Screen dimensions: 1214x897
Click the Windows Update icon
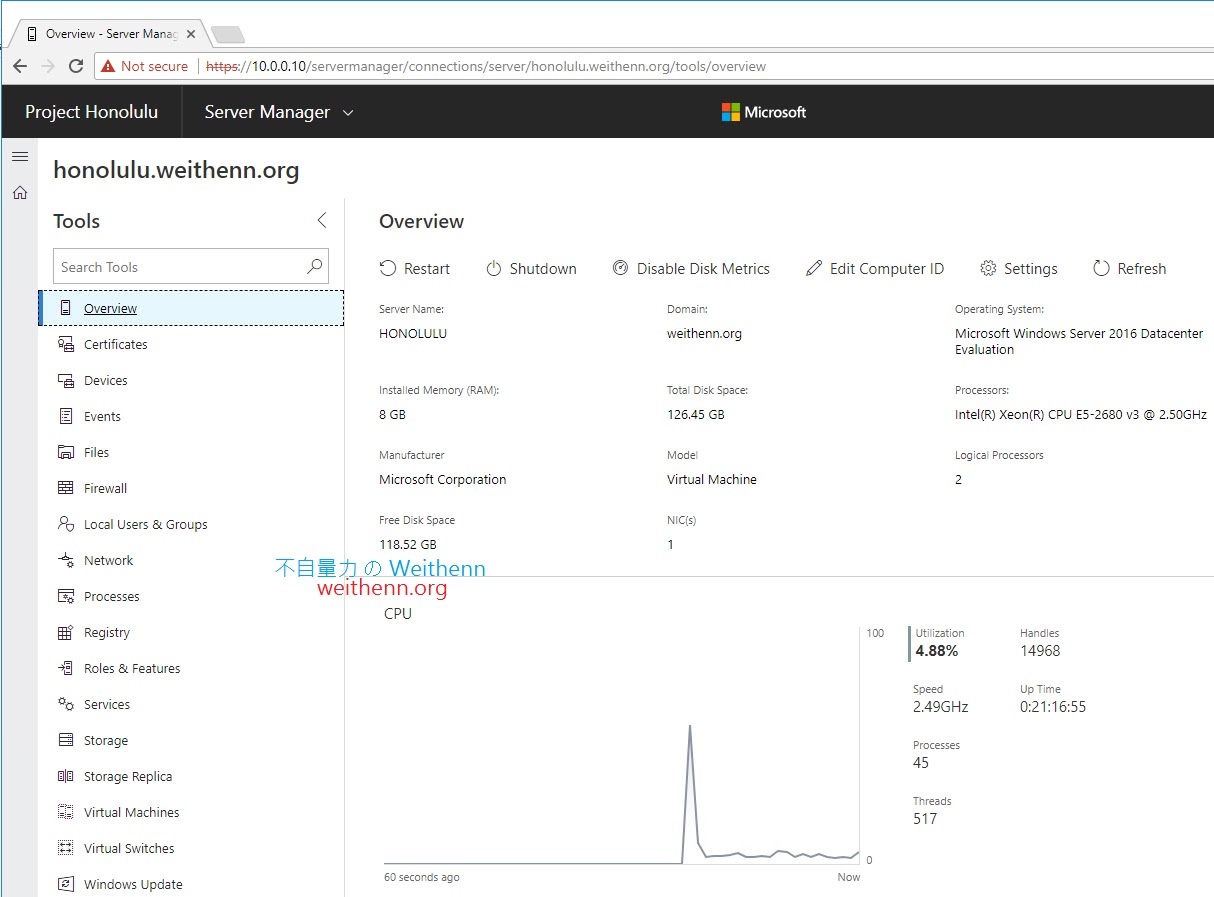66,884
